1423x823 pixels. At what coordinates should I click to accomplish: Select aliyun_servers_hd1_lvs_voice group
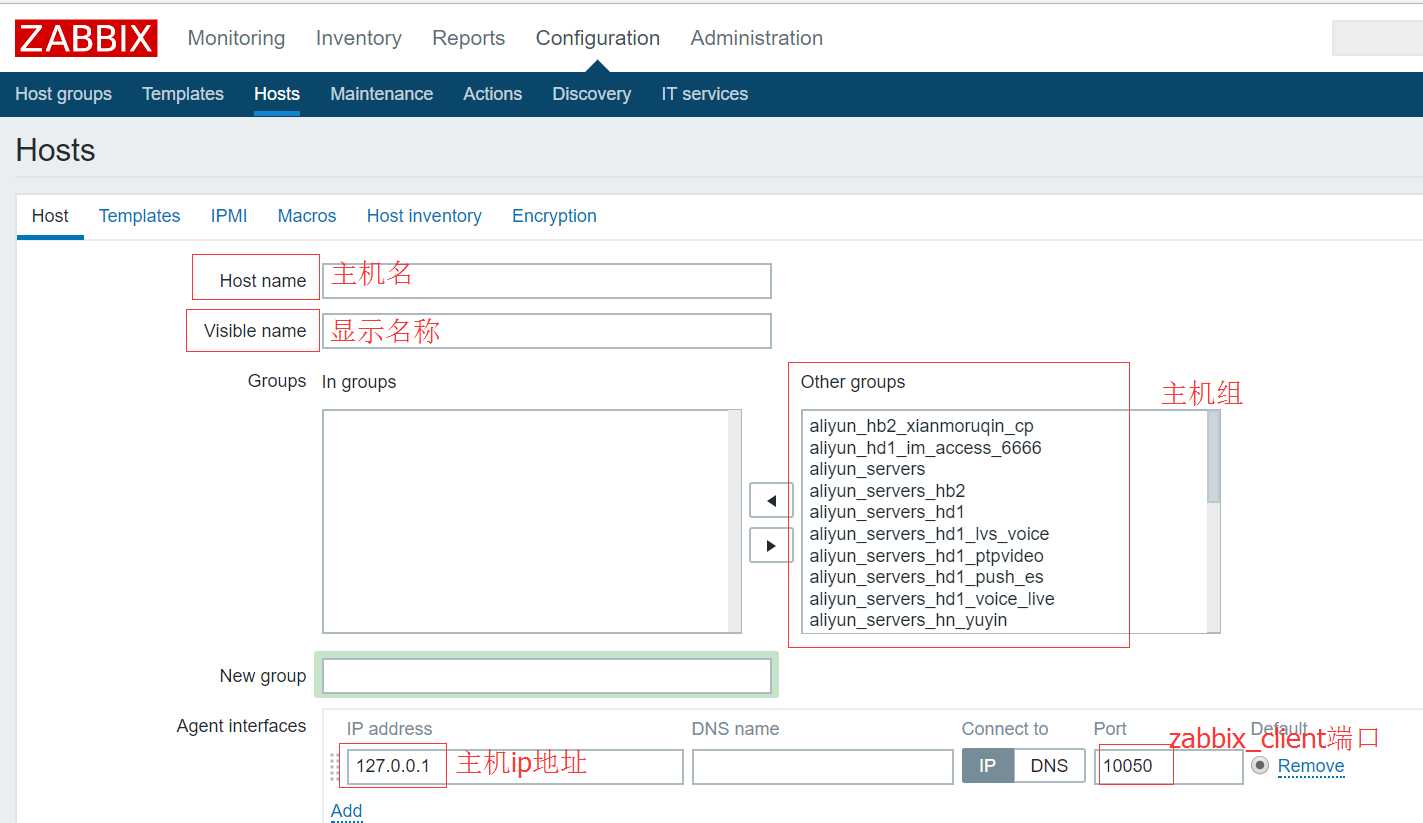(x=929, y=534)
